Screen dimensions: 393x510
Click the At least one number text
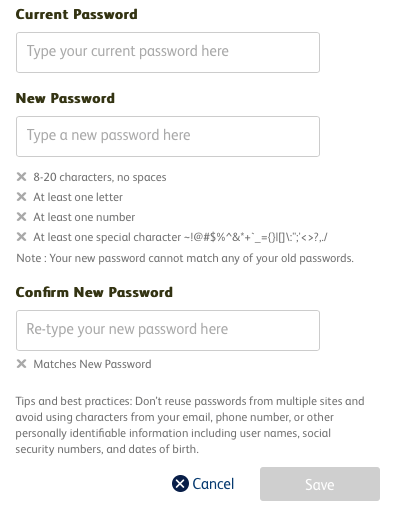click(84, 217)
